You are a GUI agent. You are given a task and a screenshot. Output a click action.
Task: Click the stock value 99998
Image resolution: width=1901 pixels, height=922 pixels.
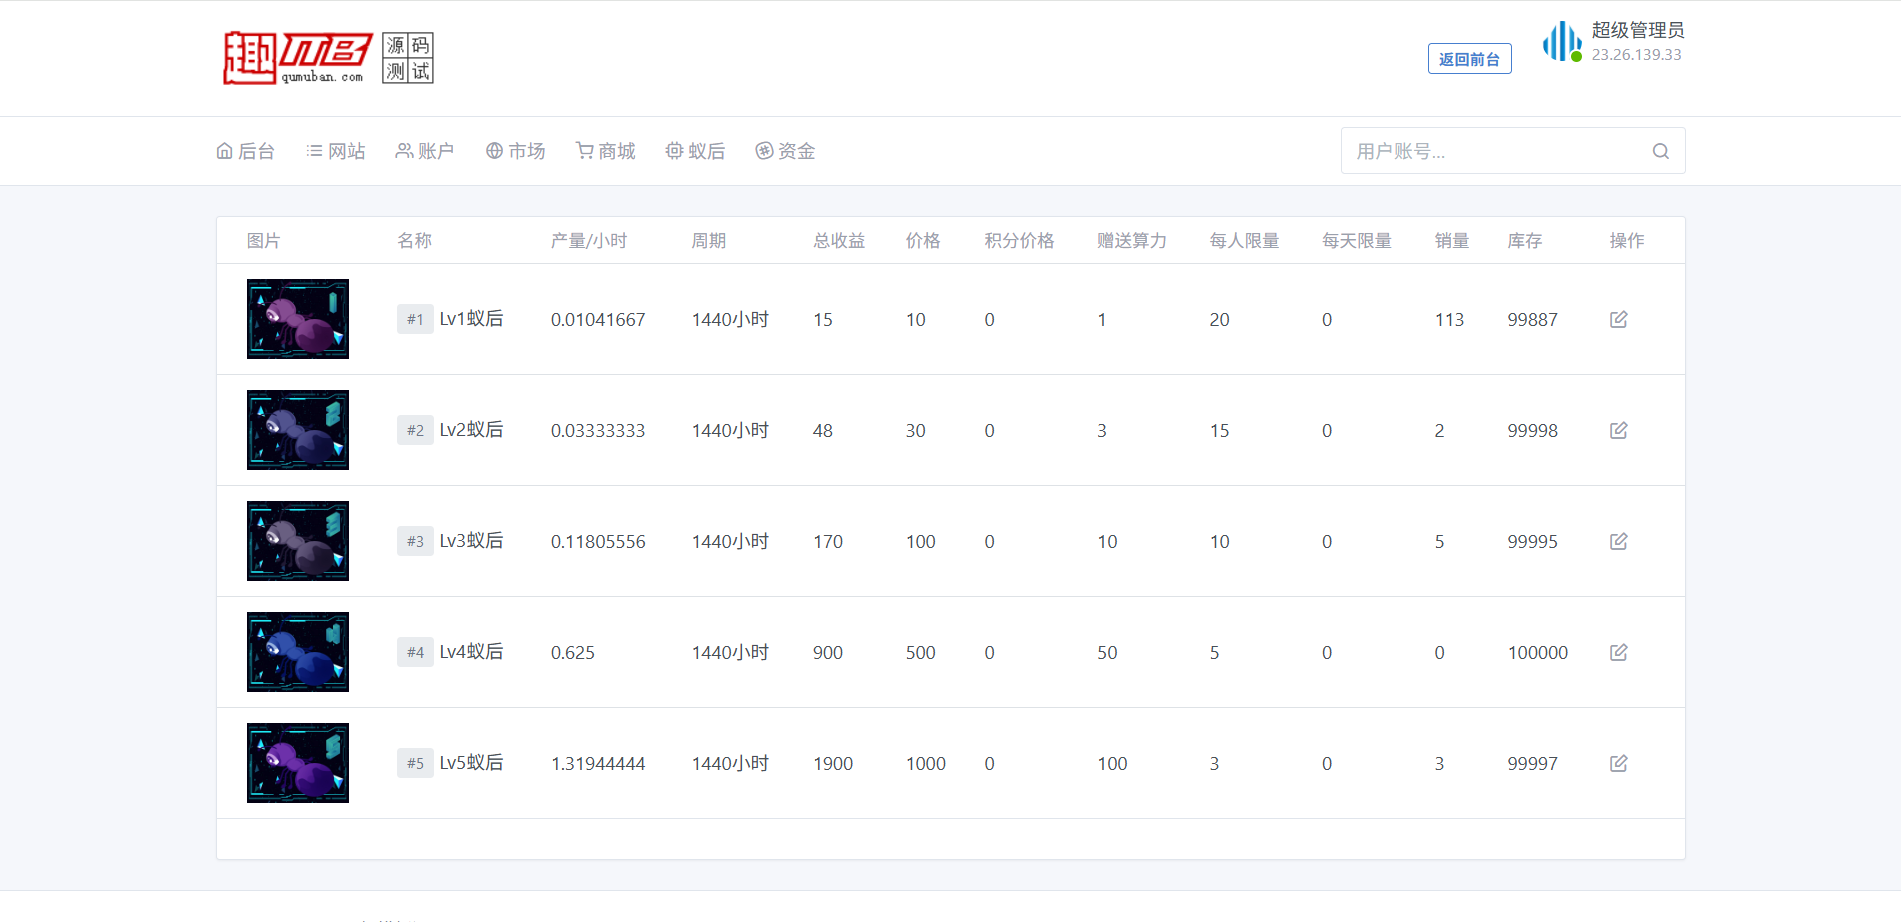pos(1533,431)
